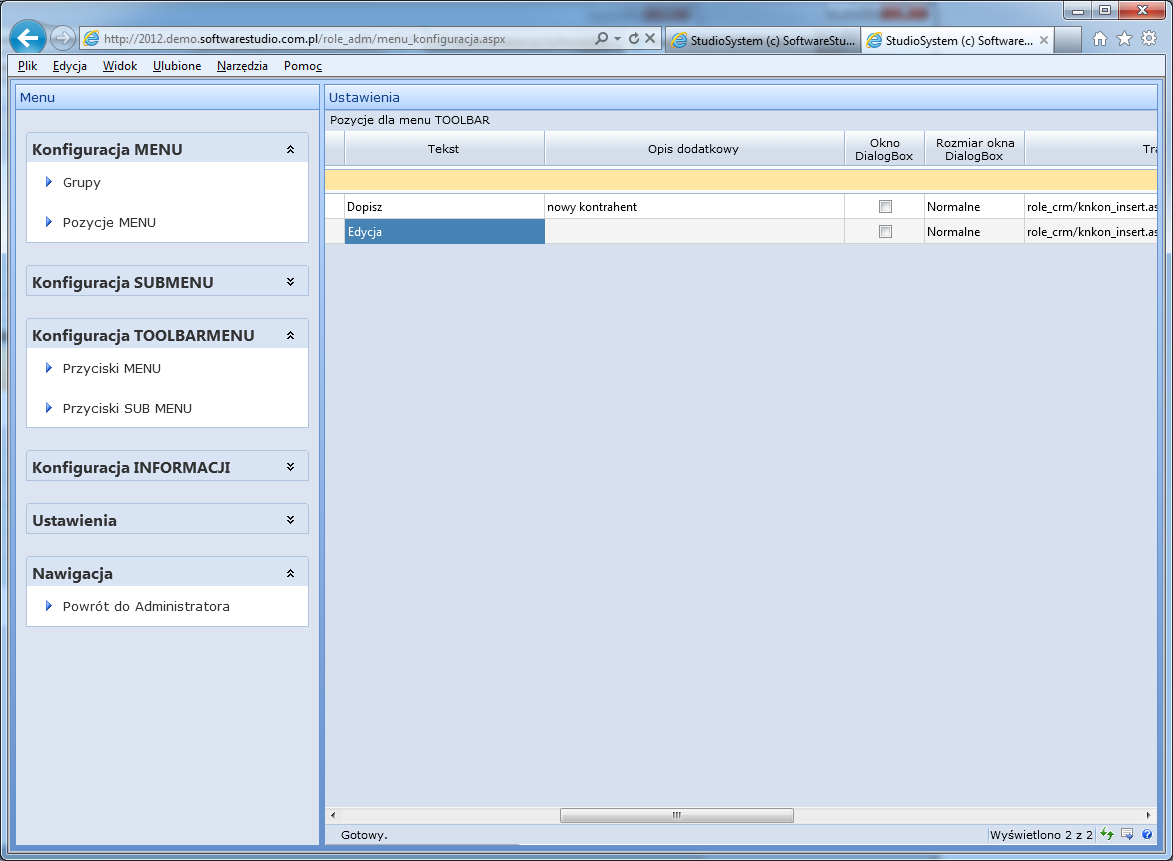The image size is (1173, 861).
Task: Expand the Konfiguracja INFORMACJI section
Action: pyautogui.click(x=290, y=467)
